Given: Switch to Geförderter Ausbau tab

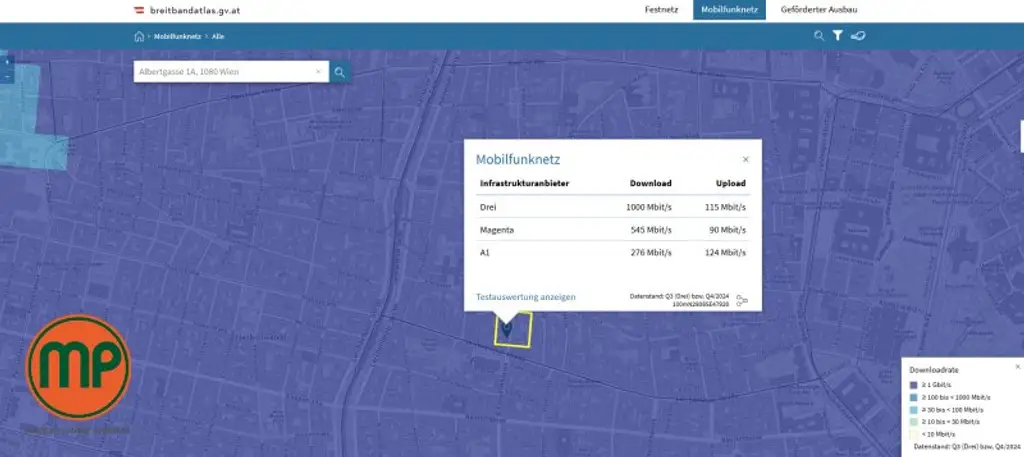Looking at the screenshot, I should coord(819,10).
